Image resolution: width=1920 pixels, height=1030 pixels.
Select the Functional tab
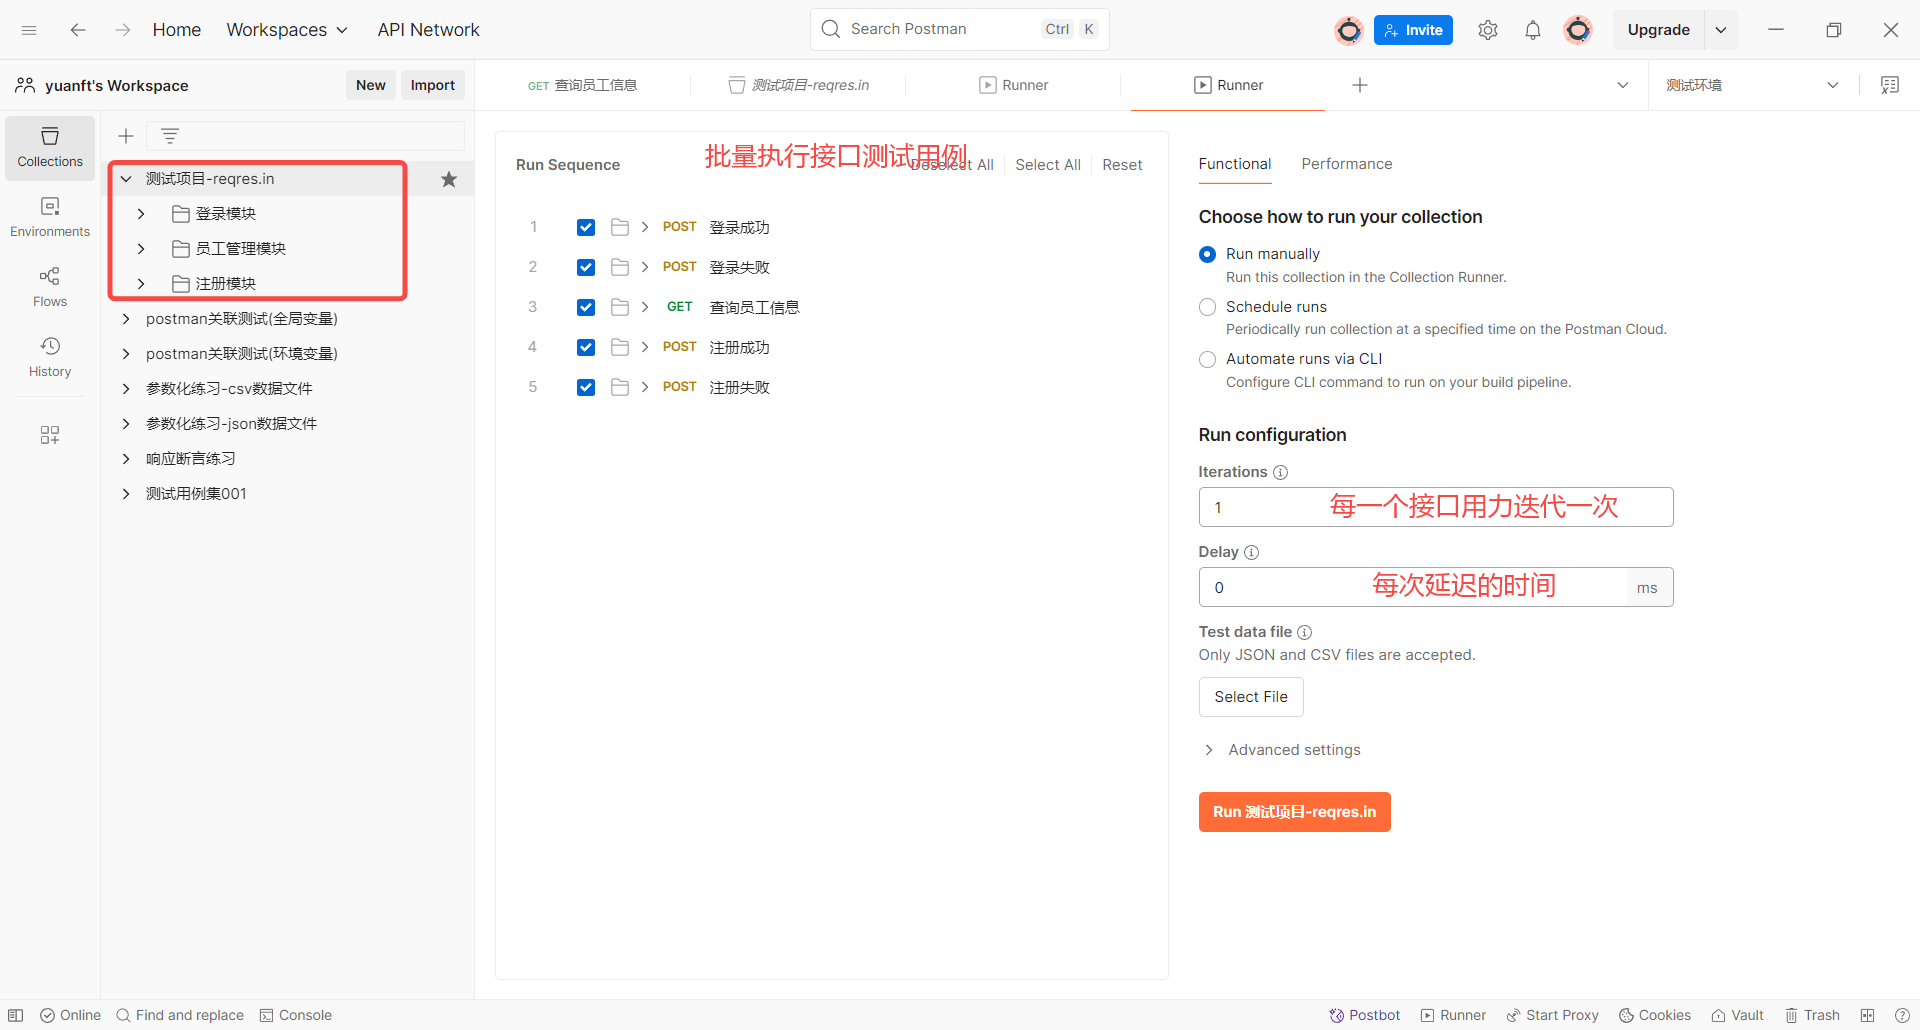tap(1235, 164)
